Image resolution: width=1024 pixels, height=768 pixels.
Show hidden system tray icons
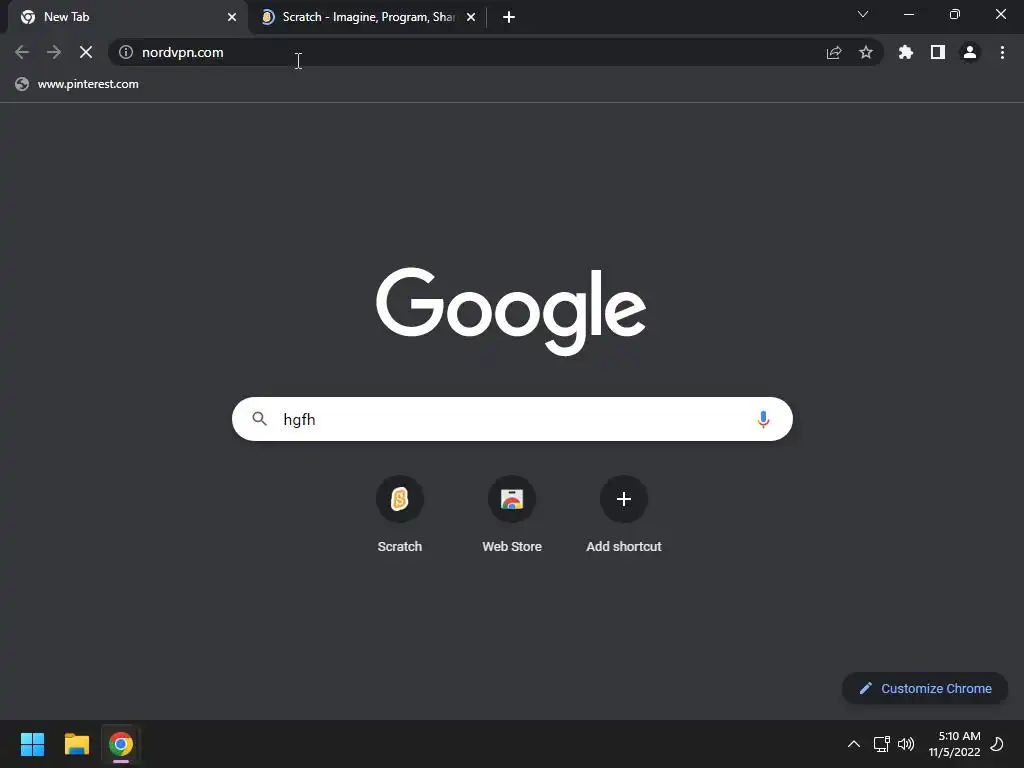[854, 744]
